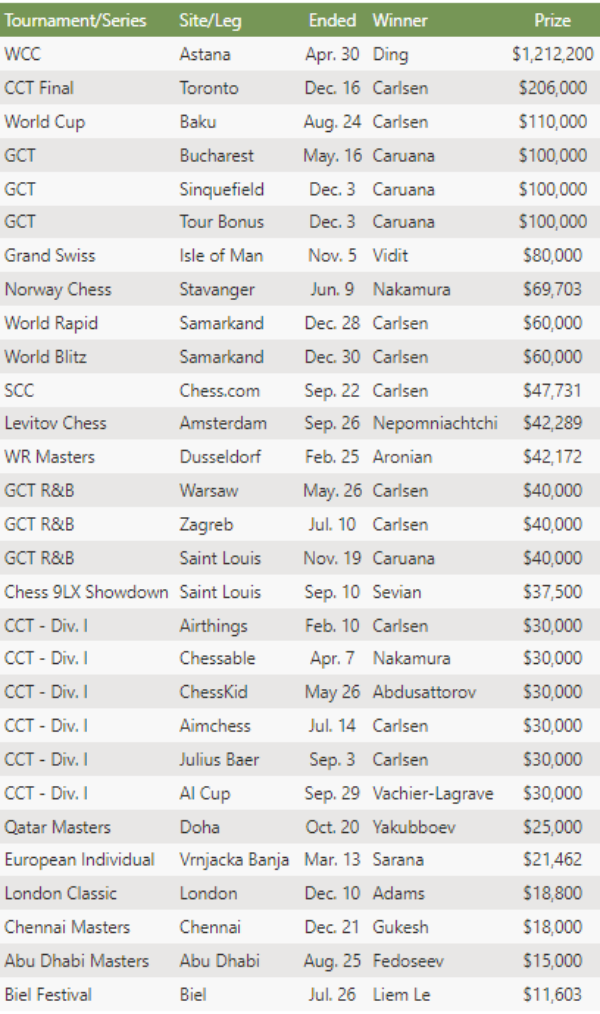
Task: Select the Abdusattorov winner cell
Action: 424,692
